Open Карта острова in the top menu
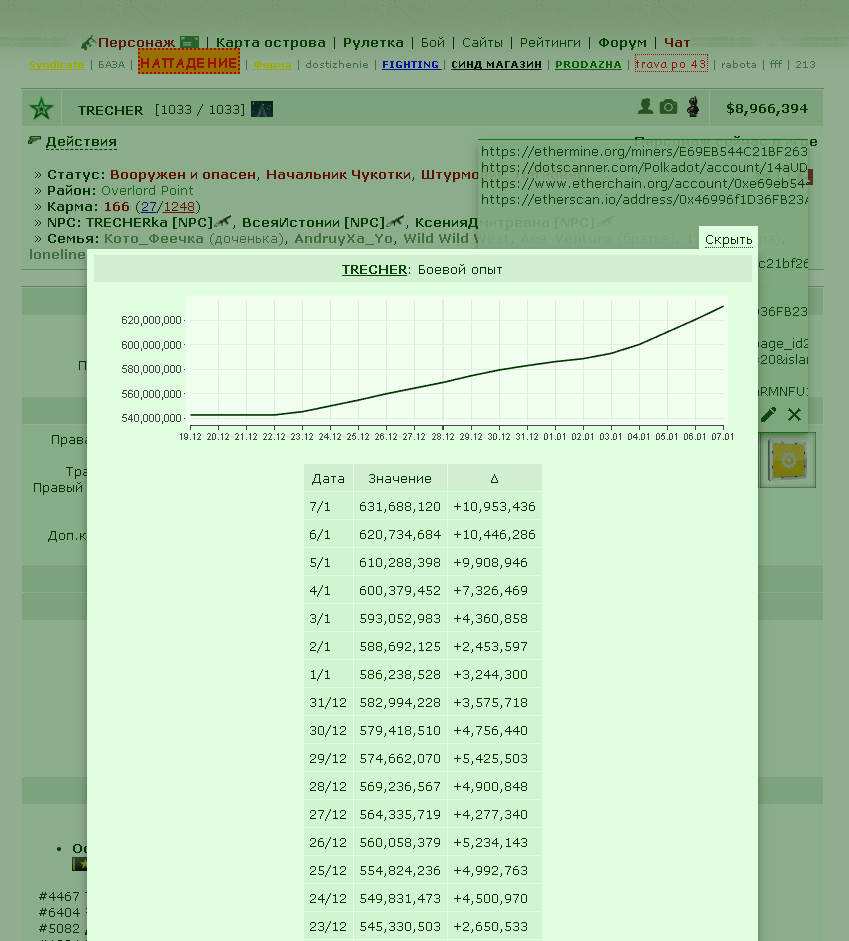Screen dimensions: 849x941 271,43
